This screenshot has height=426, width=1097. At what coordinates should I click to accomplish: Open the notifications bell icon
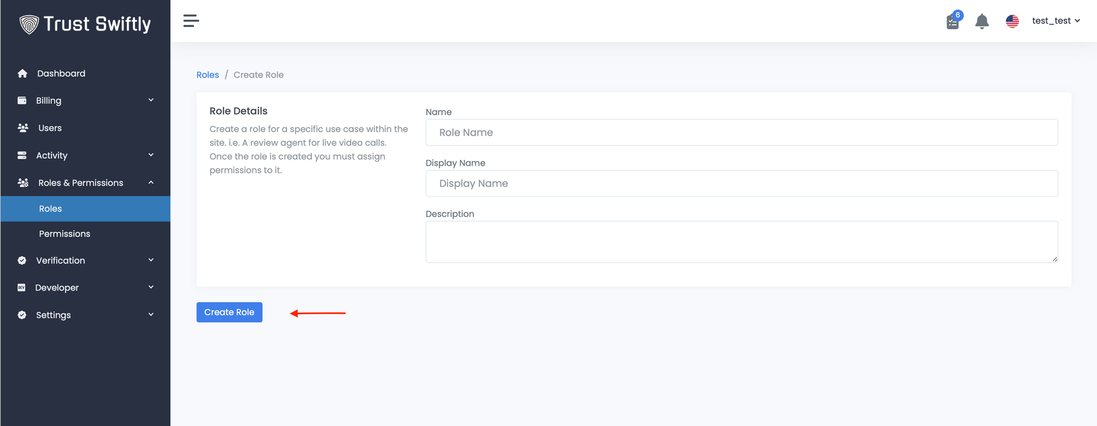pos(982,21)
